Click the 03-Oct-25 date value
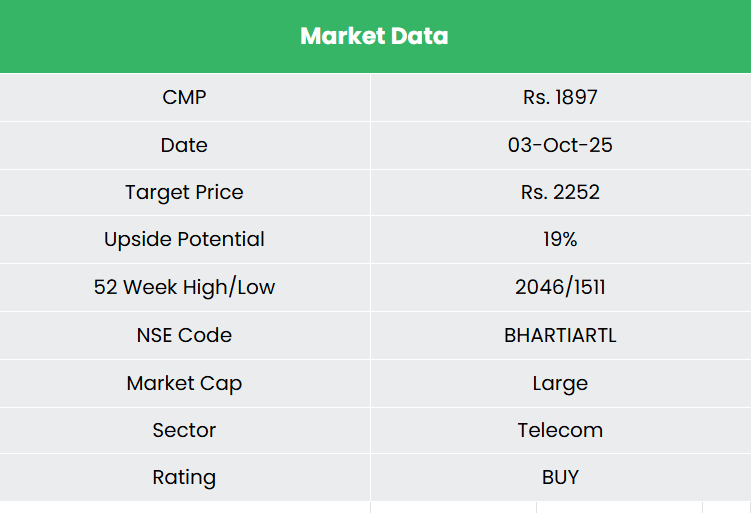The width and height of the screenshot is (751, 513). 560,145
